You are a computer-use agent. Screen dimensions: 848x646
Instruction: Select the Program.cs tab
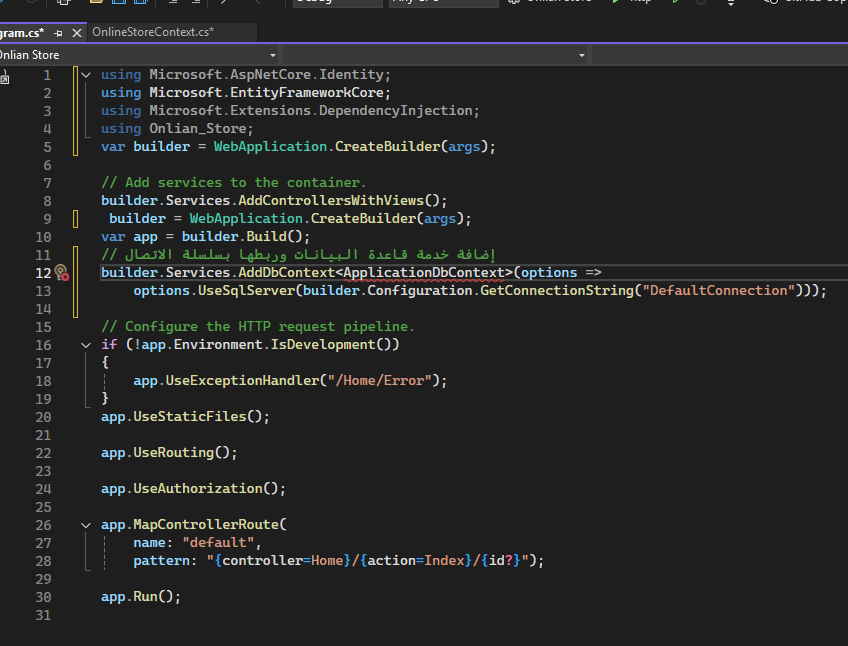click(22, 33)
